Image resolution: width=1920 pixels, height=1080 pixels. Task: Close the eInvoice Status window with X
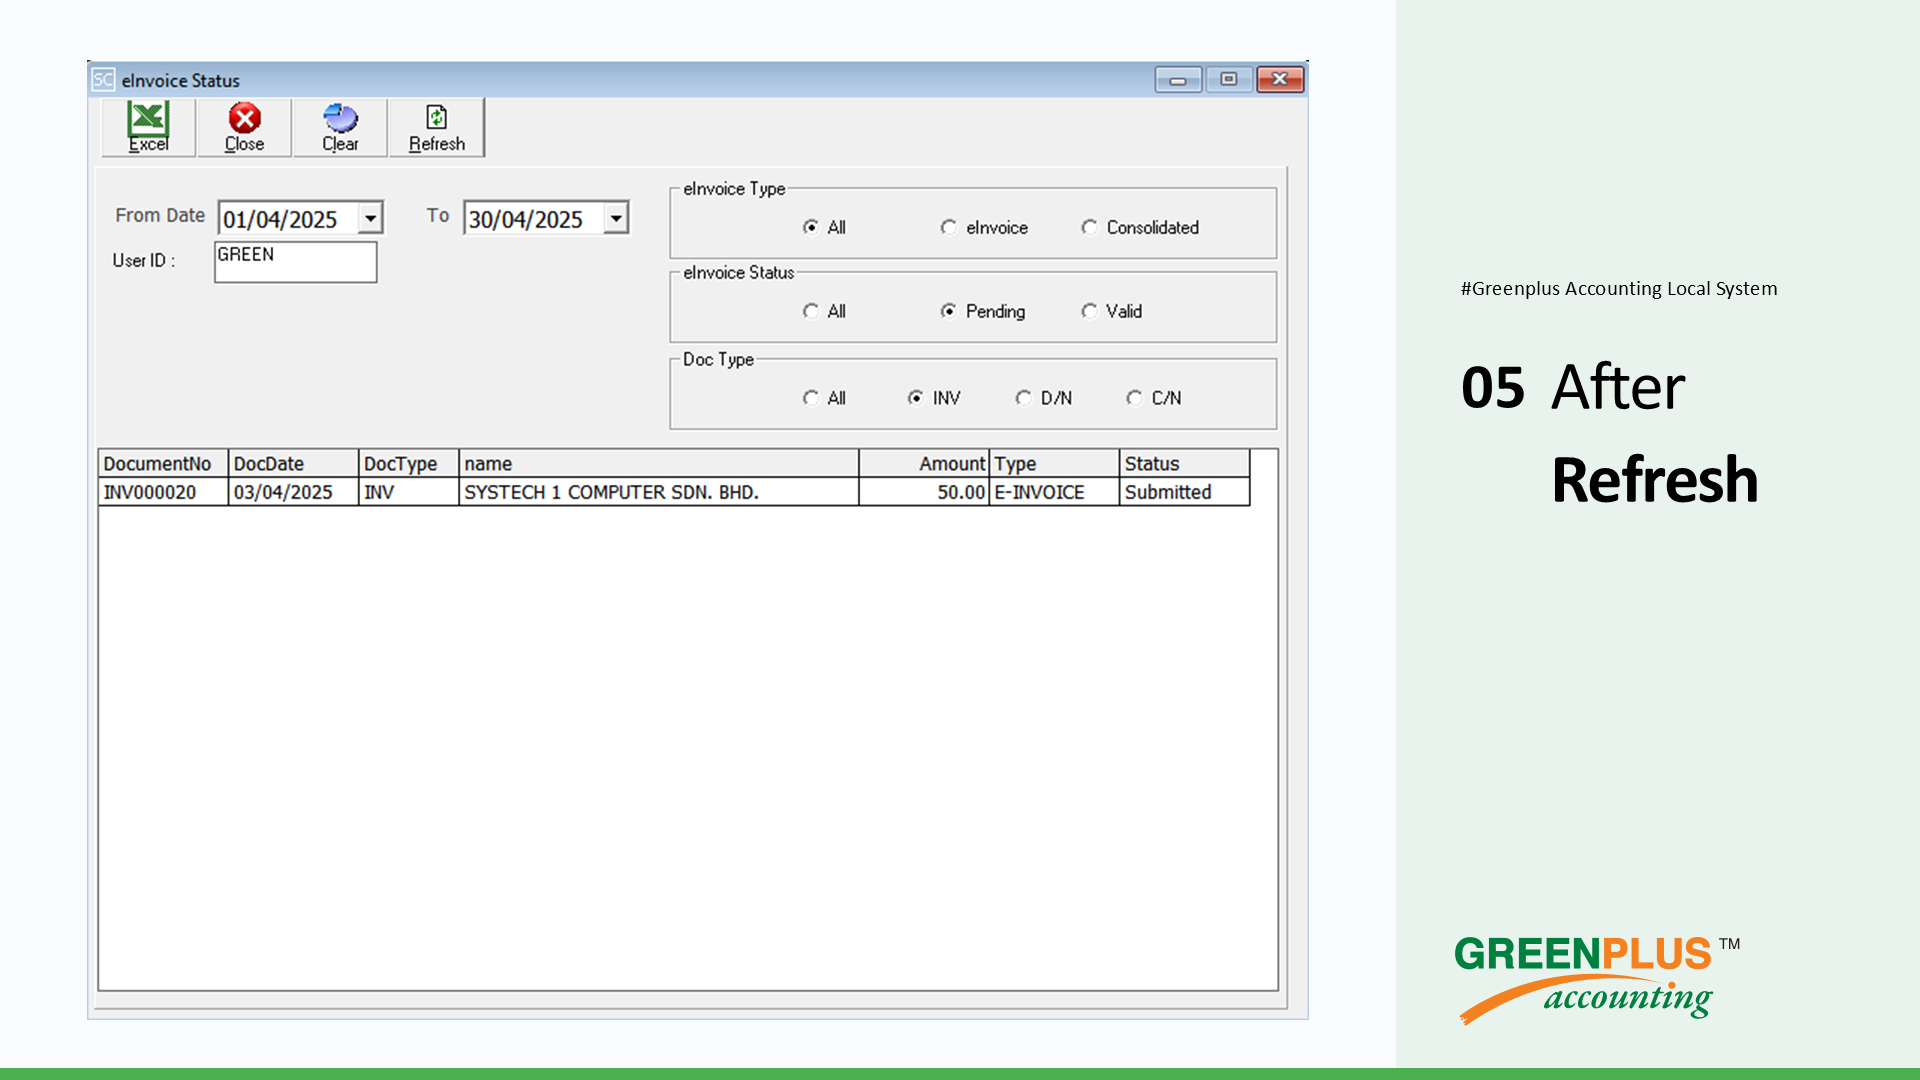click(1280, 79)
